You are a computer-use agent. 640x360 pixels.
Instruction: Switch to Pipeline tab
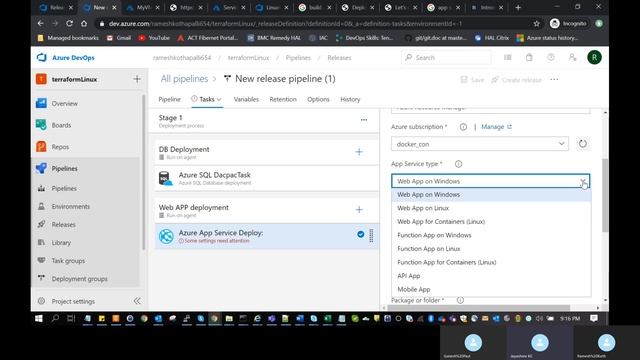169,99
